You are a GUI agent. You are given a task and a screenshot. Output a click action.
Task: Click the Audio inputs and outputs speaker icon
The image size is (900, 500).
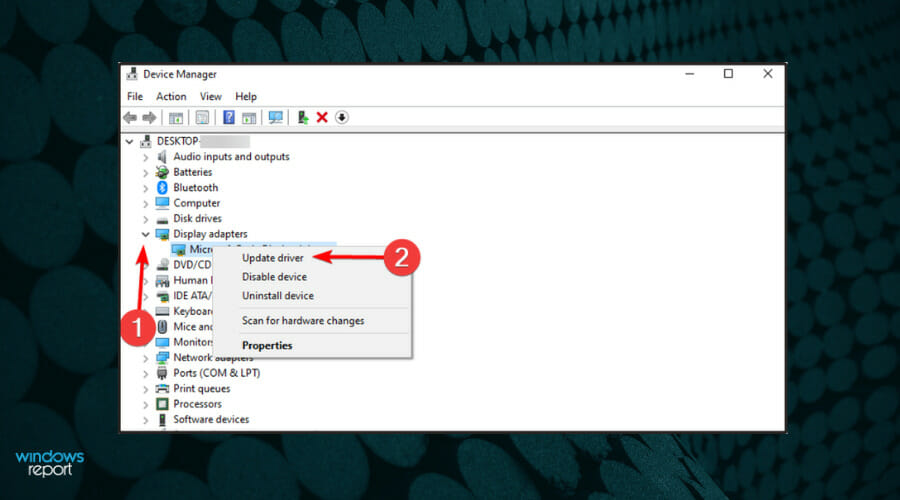pos(162,157)
